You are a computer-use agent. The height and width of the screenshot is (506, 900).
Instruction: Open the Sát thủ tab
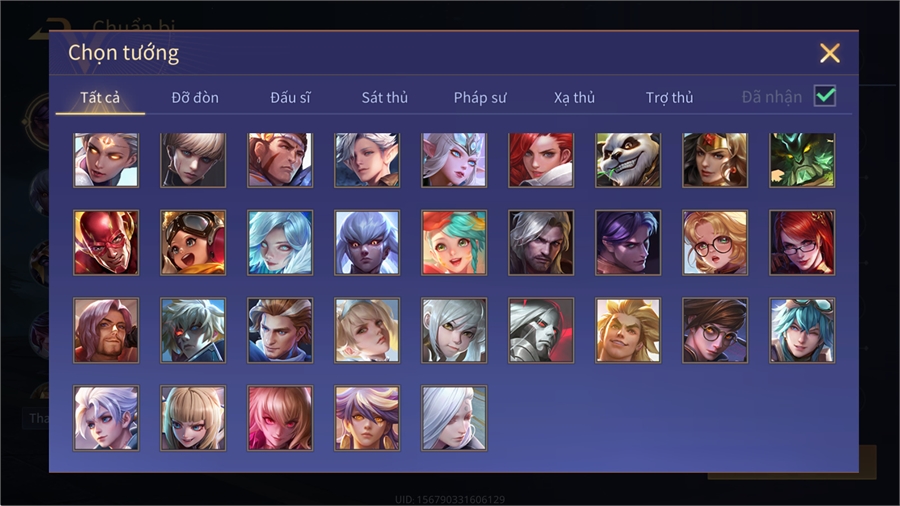385,98
